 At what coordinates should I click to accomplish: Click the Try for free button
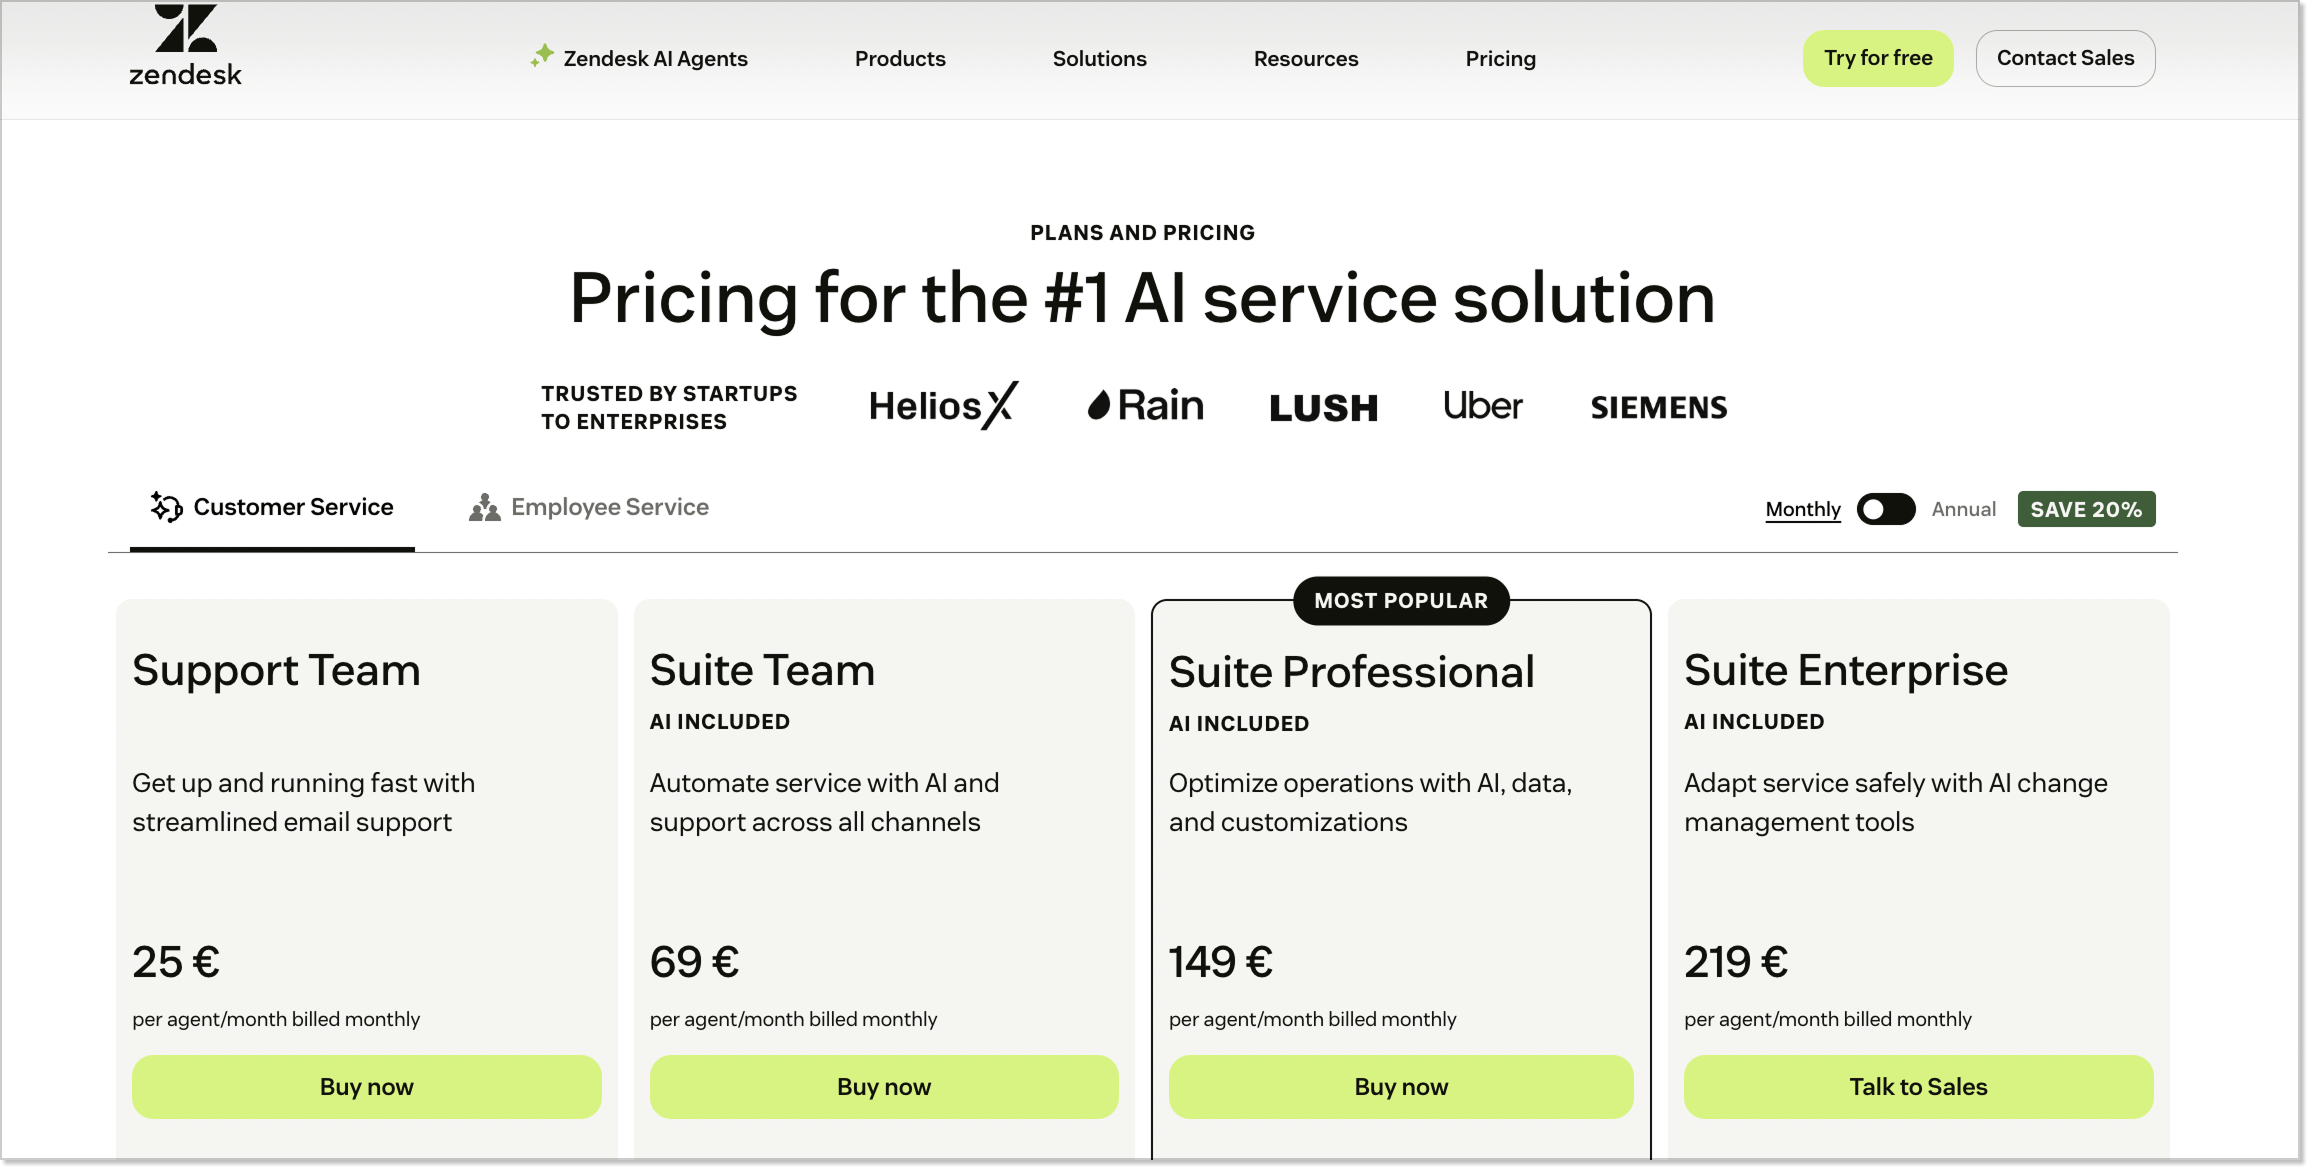coord(1877,58)
